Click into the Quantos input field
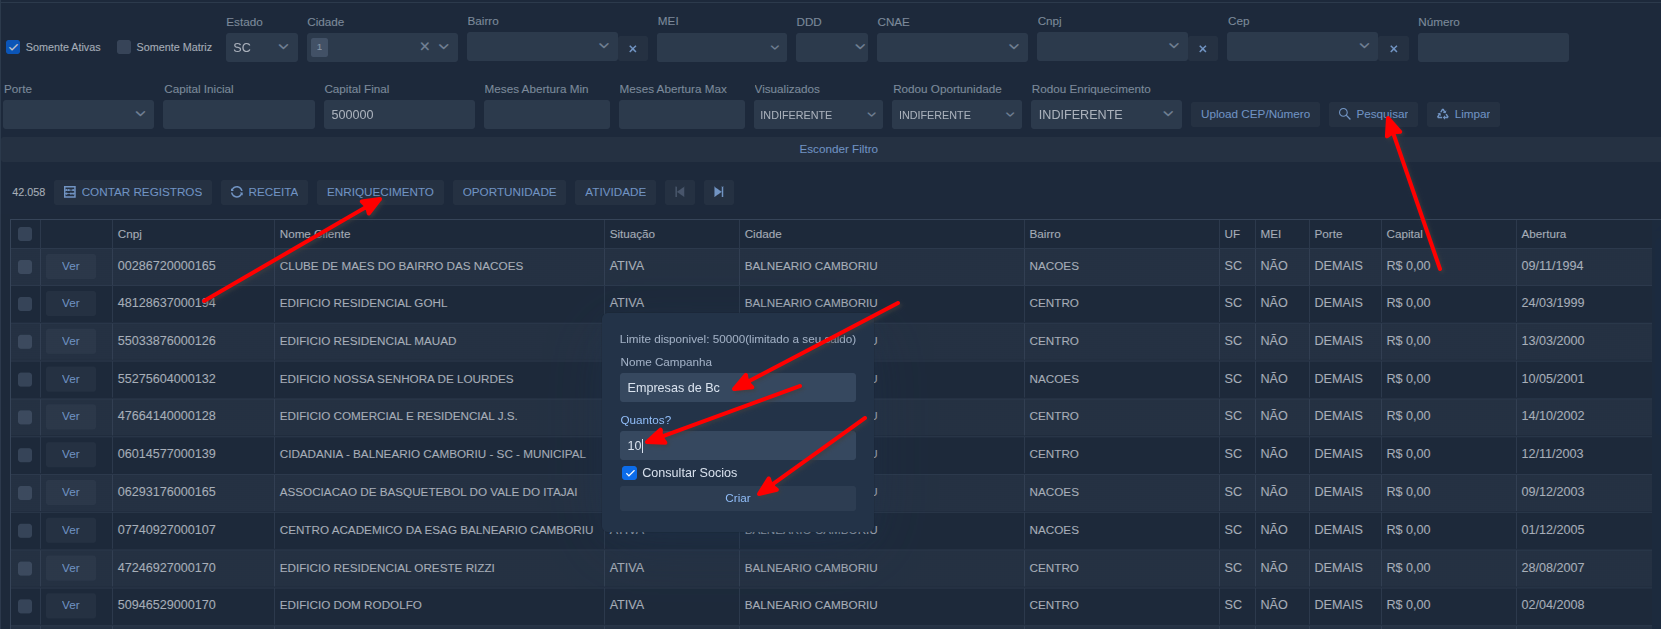 [738, 445]
